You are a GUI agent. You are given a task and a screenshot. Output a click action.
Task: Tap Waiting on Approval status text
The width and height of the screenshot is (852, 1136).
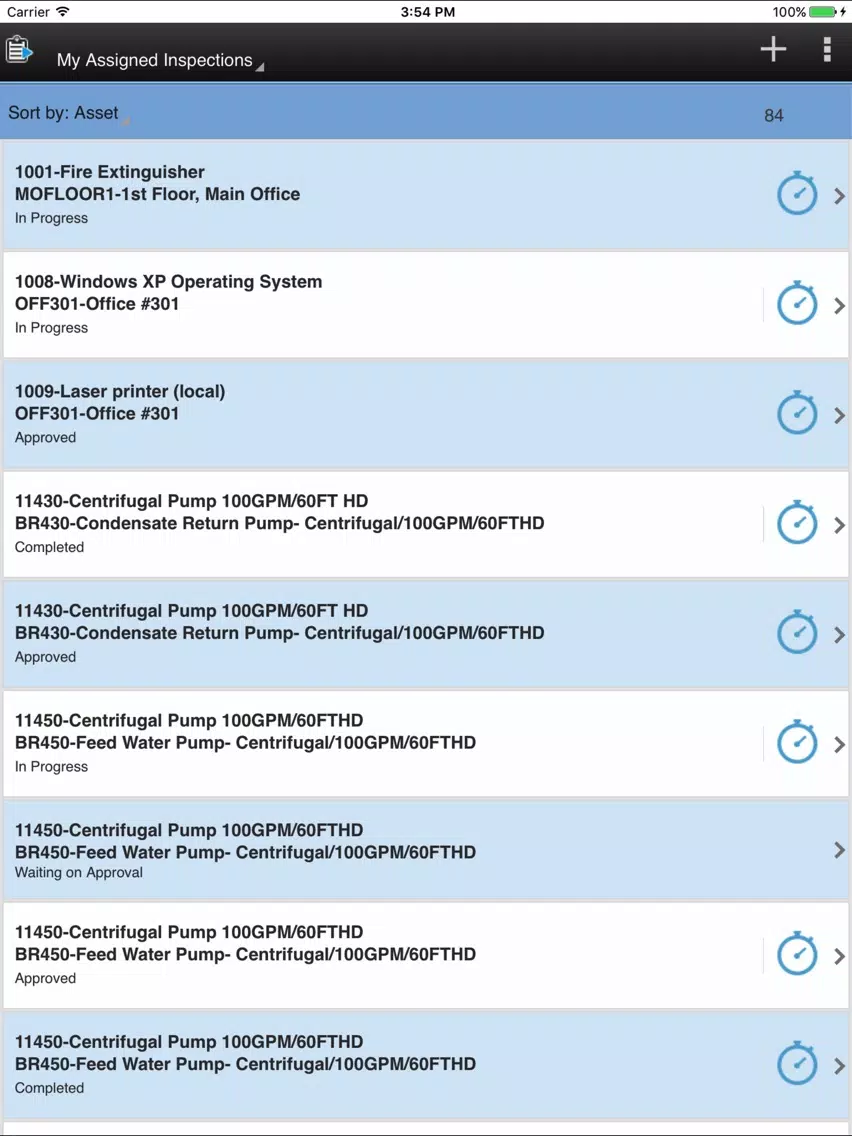[x=78, y=872]
